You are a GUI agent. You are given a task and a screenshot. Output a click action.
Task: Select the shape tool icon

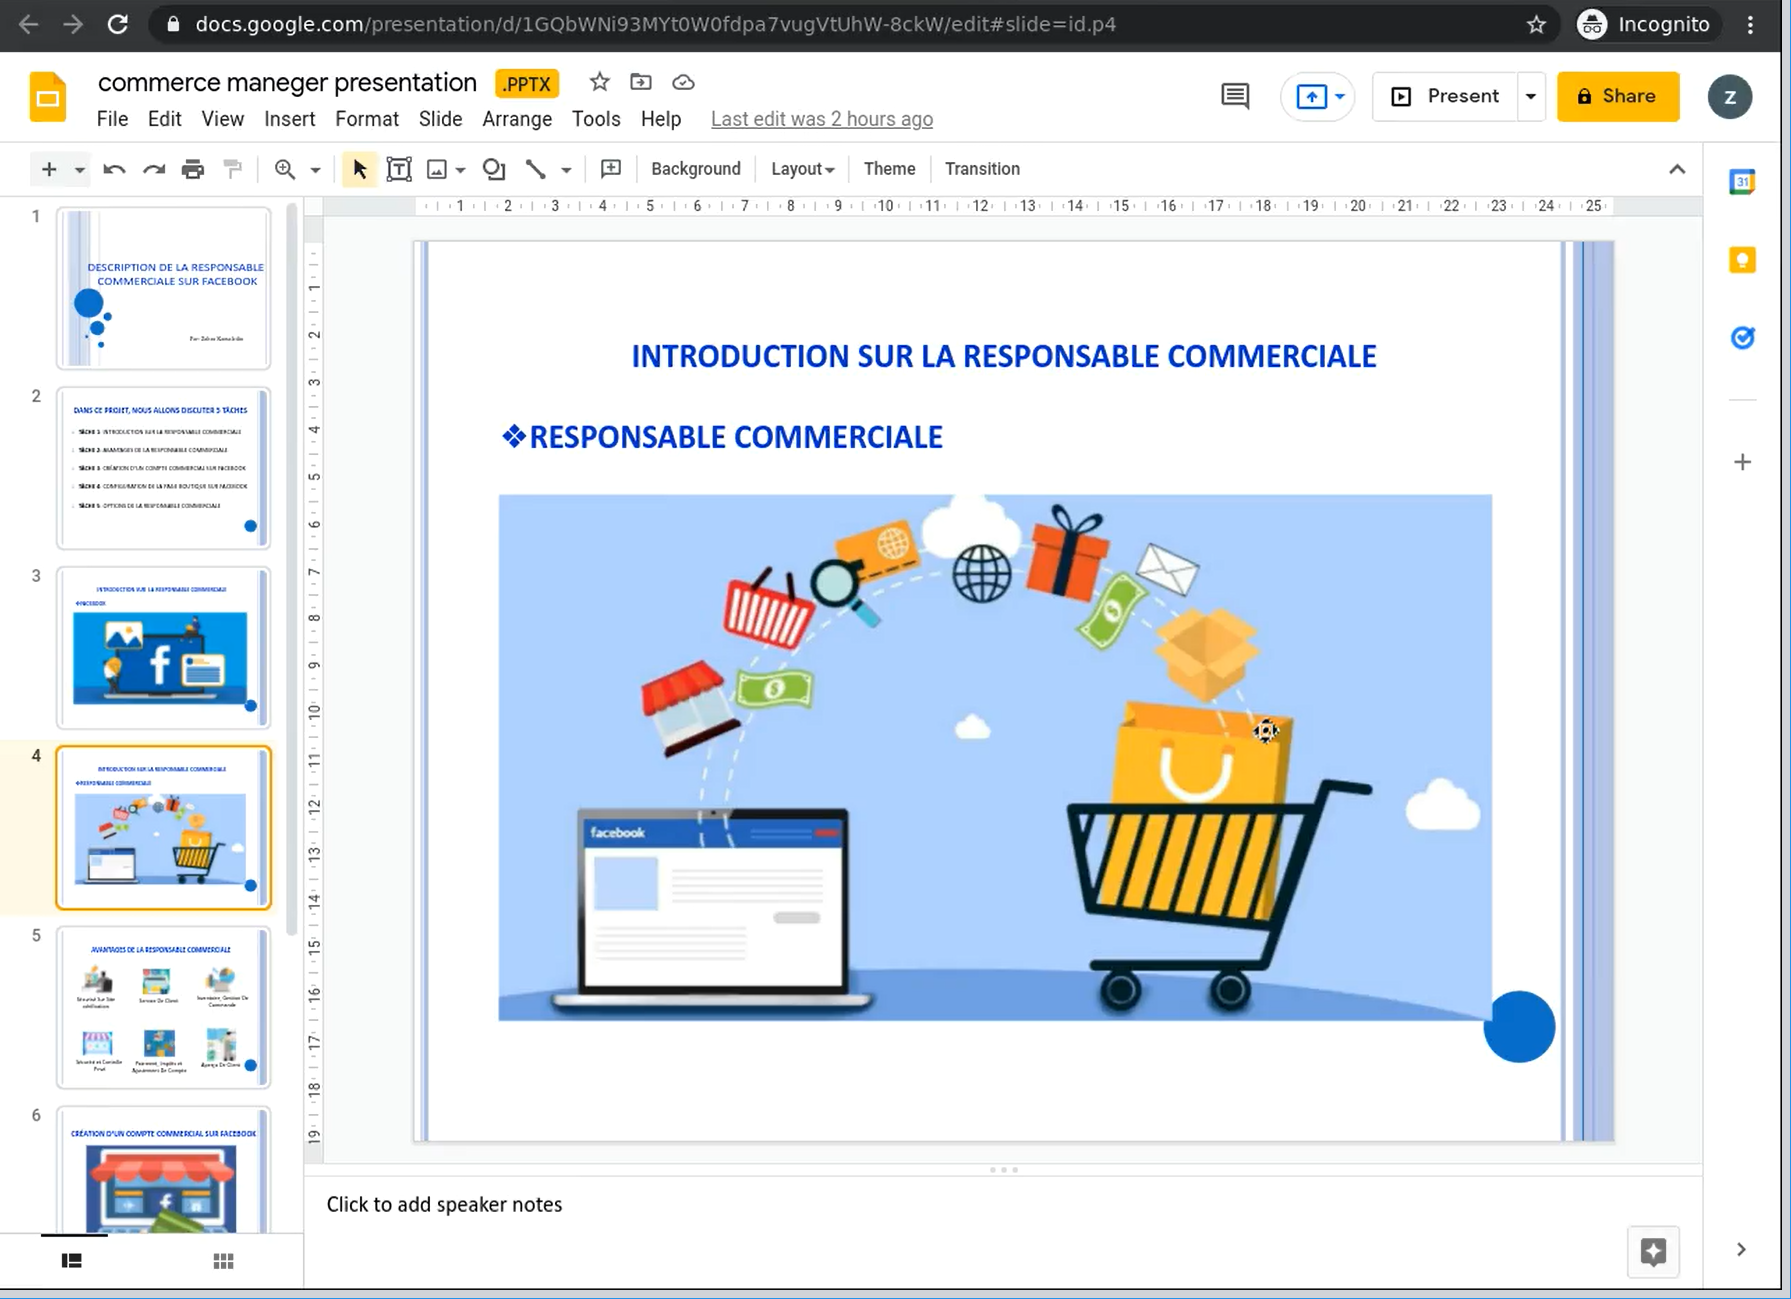(494, 169)
